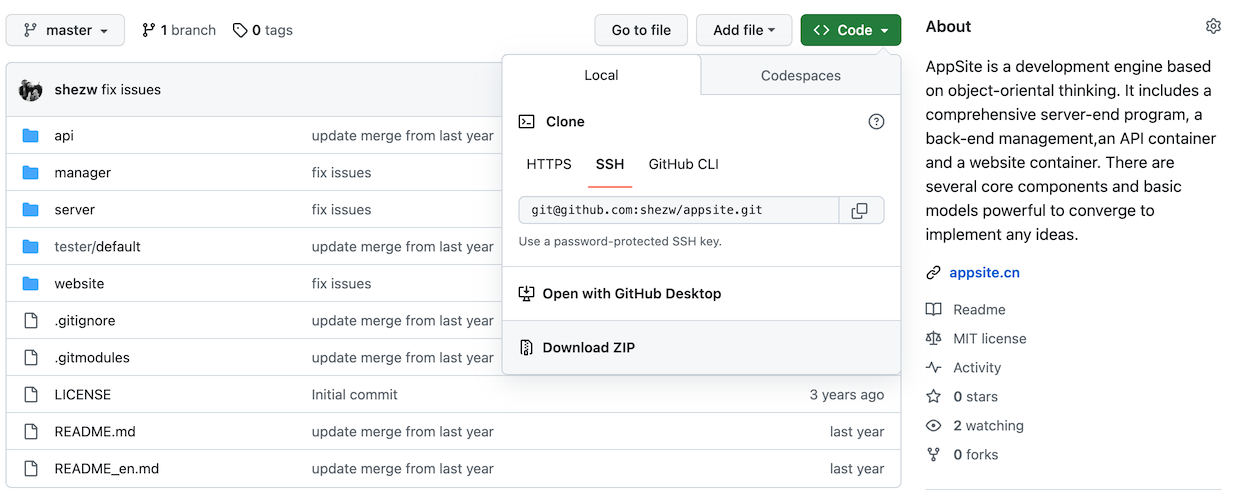Click the .gitmodules file icon
The width and height of the screenshot is (1234, 495).
click(31, 358)
